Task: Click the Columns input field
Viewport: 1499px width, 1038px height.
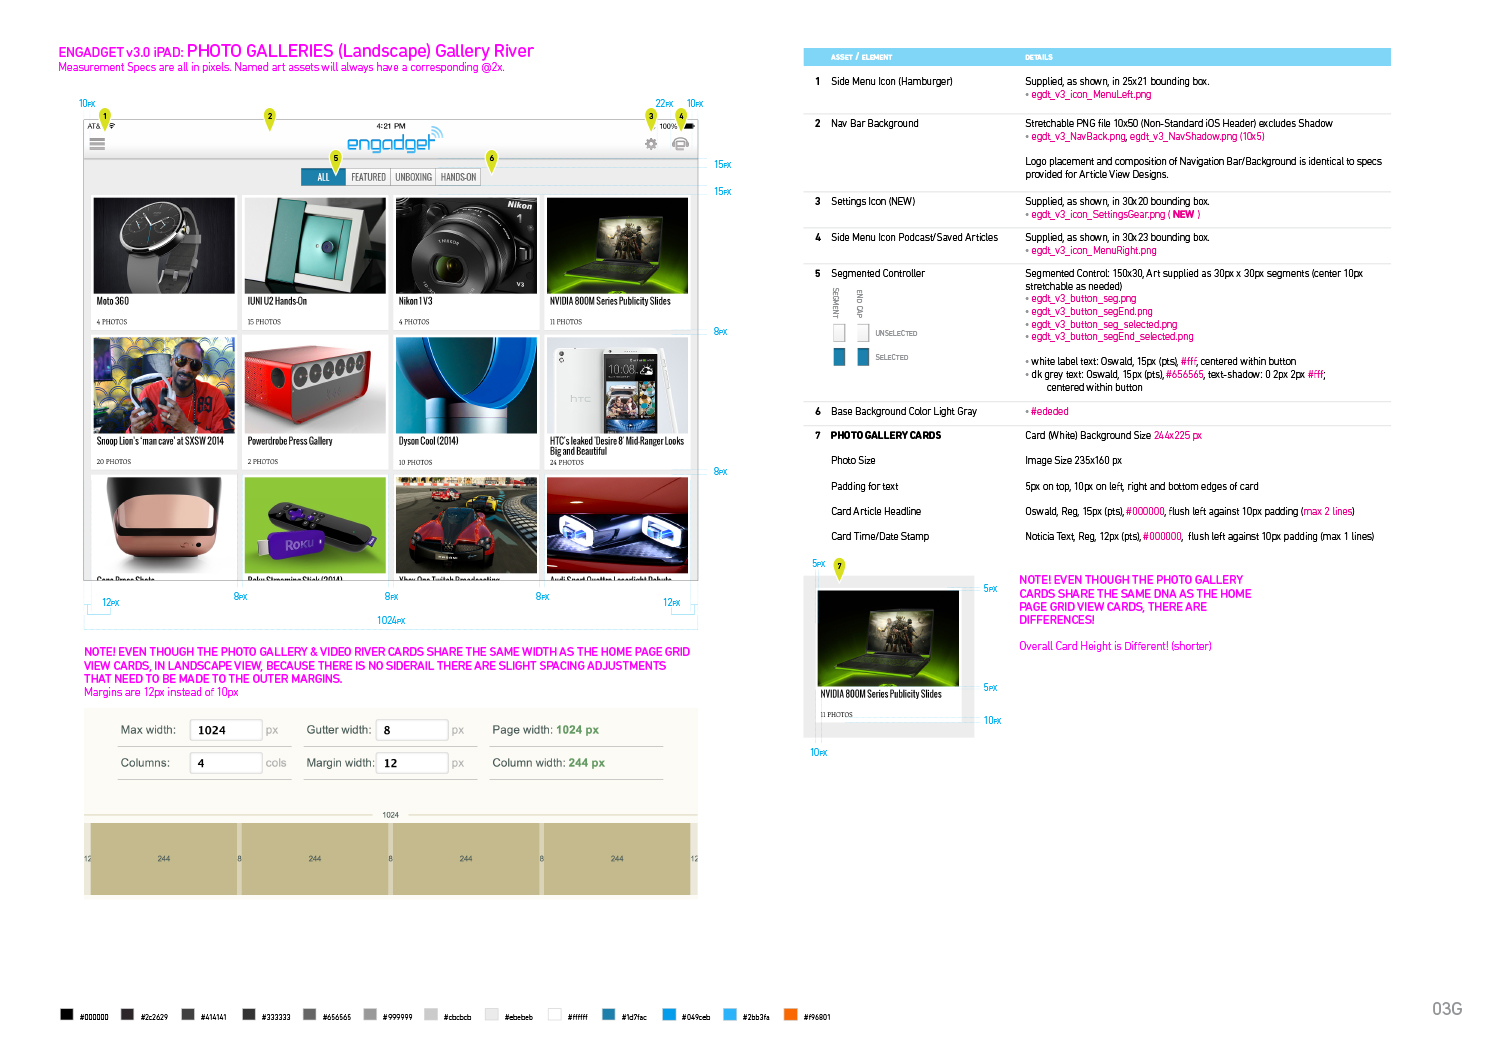Action: coord(226,763)
